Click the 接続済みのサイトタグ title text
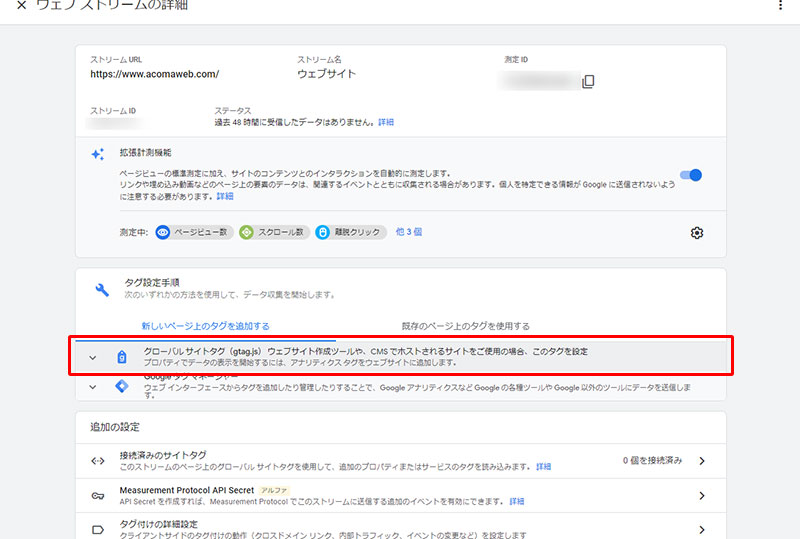800x539 pixels. 163,455
